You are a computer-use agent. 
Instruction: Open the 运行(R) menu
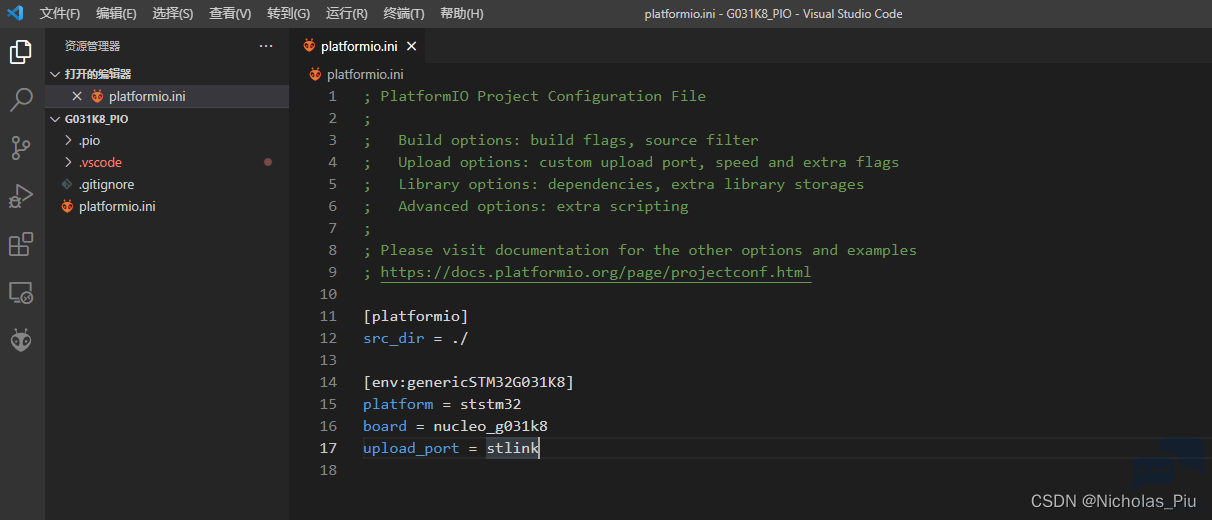point(346,14)
